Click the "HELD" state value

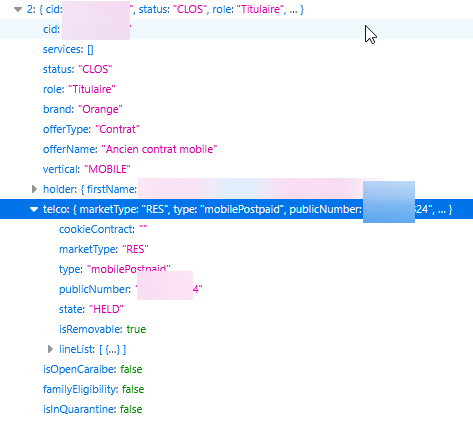coord(106,309)
